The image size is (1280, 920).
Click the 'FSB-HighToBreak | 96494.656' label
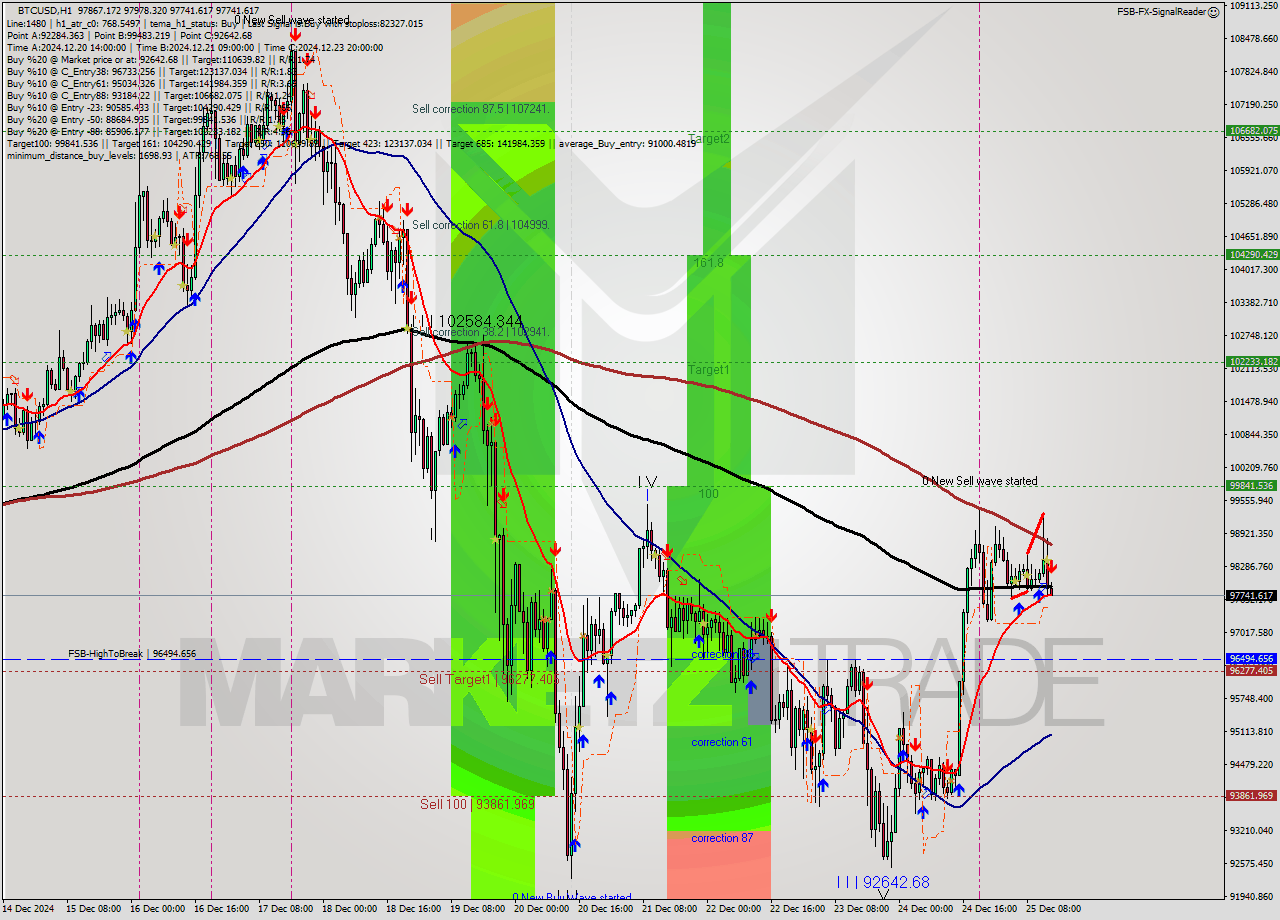132,654
